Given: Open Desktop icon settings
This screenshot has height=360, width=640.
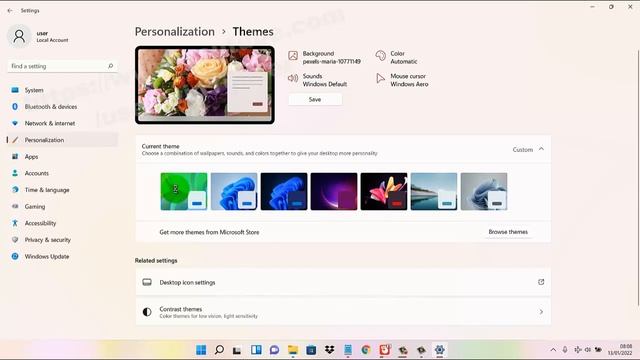Looking at the screenshot, I should click(x=343, y=282).
